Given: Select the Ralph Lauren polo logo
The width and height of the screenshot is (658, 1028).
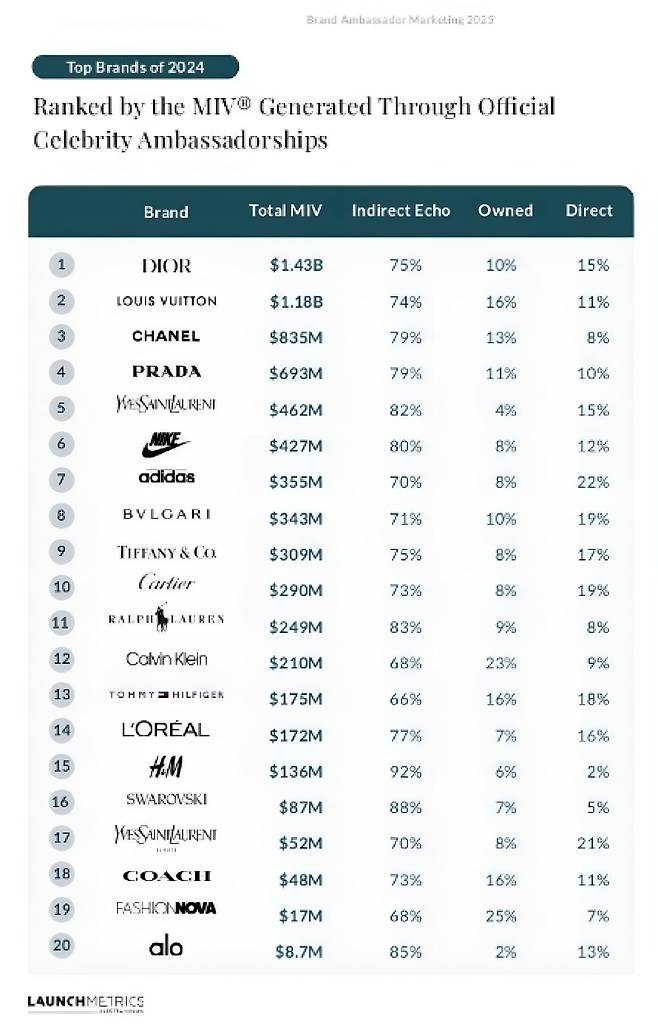Looking at the screenshot, I should [x=166, y=620].
